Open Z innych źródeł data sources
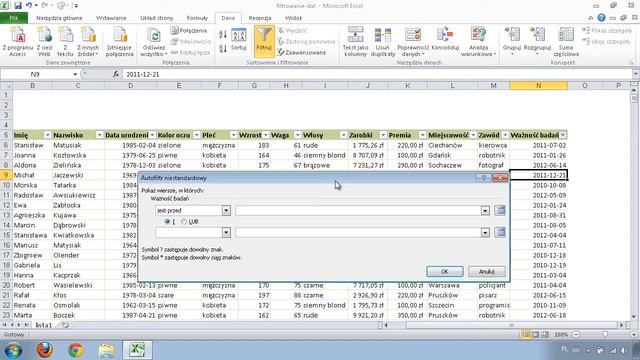 pos(88,41)
